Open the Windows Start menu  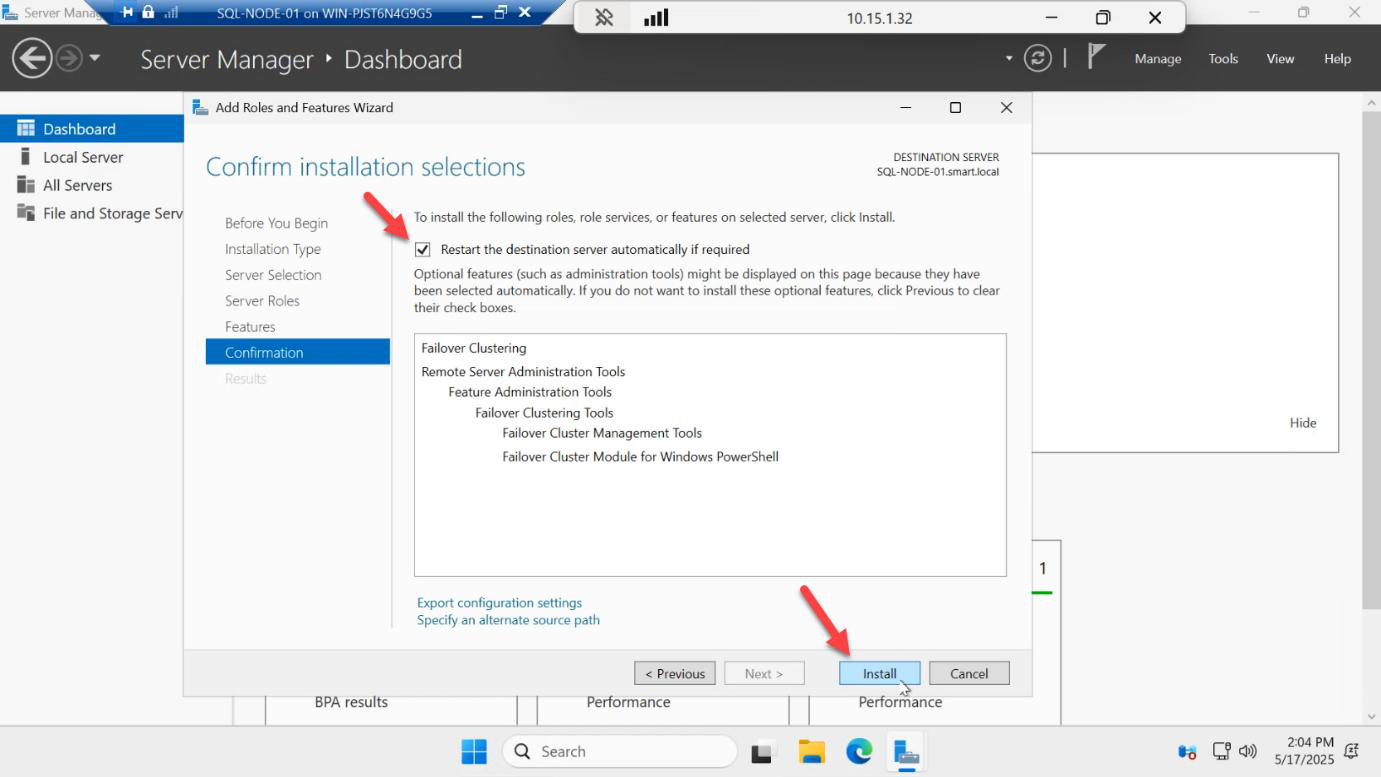coord(474,751)
